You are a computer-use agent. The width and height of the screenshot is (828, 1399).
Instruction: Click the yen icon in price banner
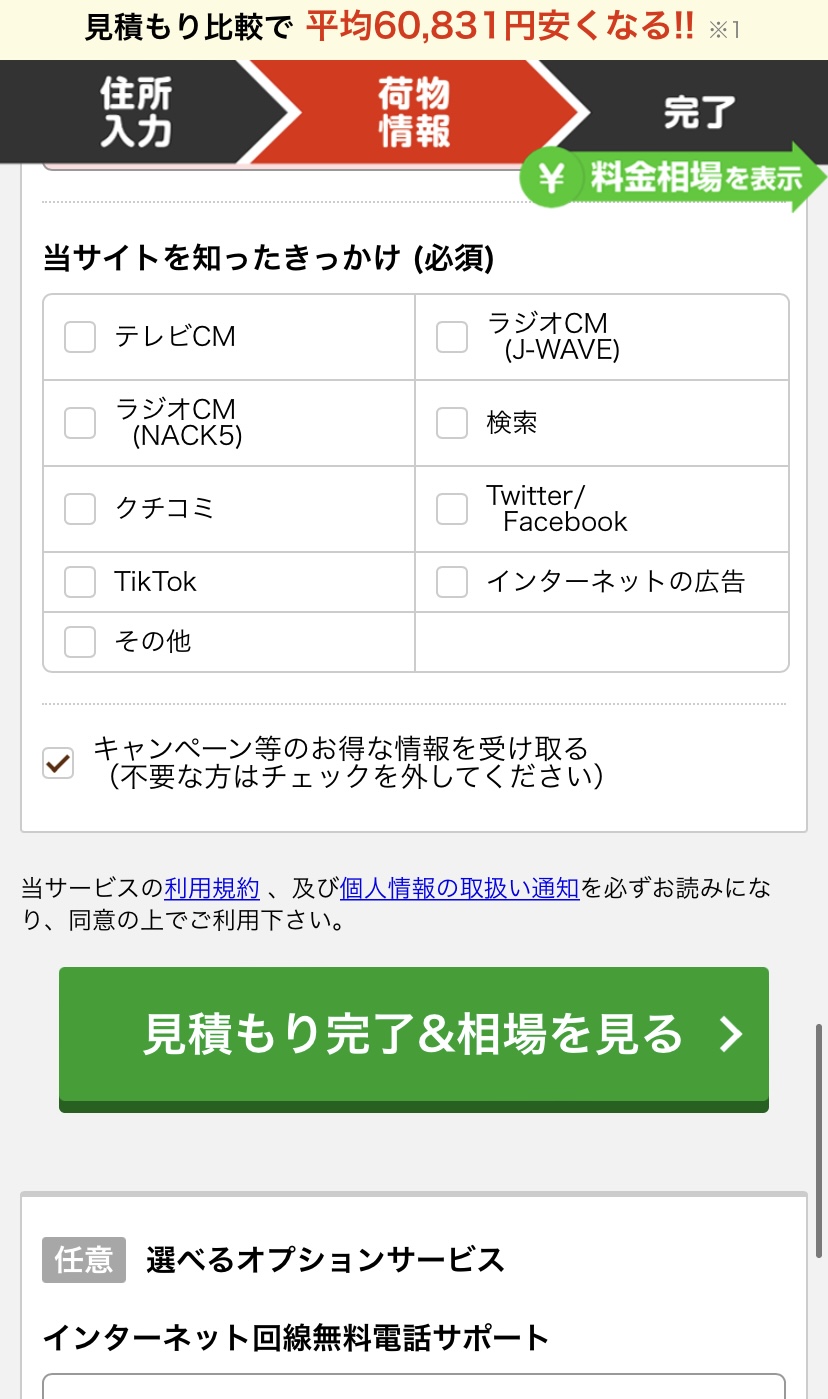(x=551, y=179)
